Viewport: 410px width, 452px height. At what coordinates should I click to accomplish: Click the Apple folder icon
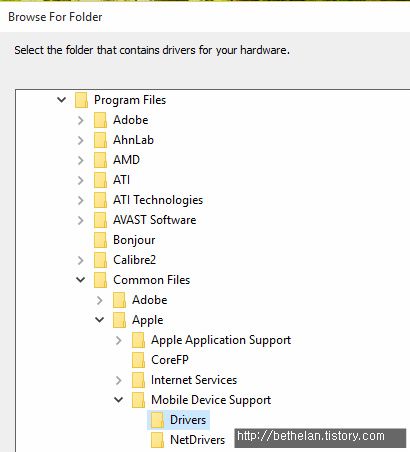coord(119,320)
